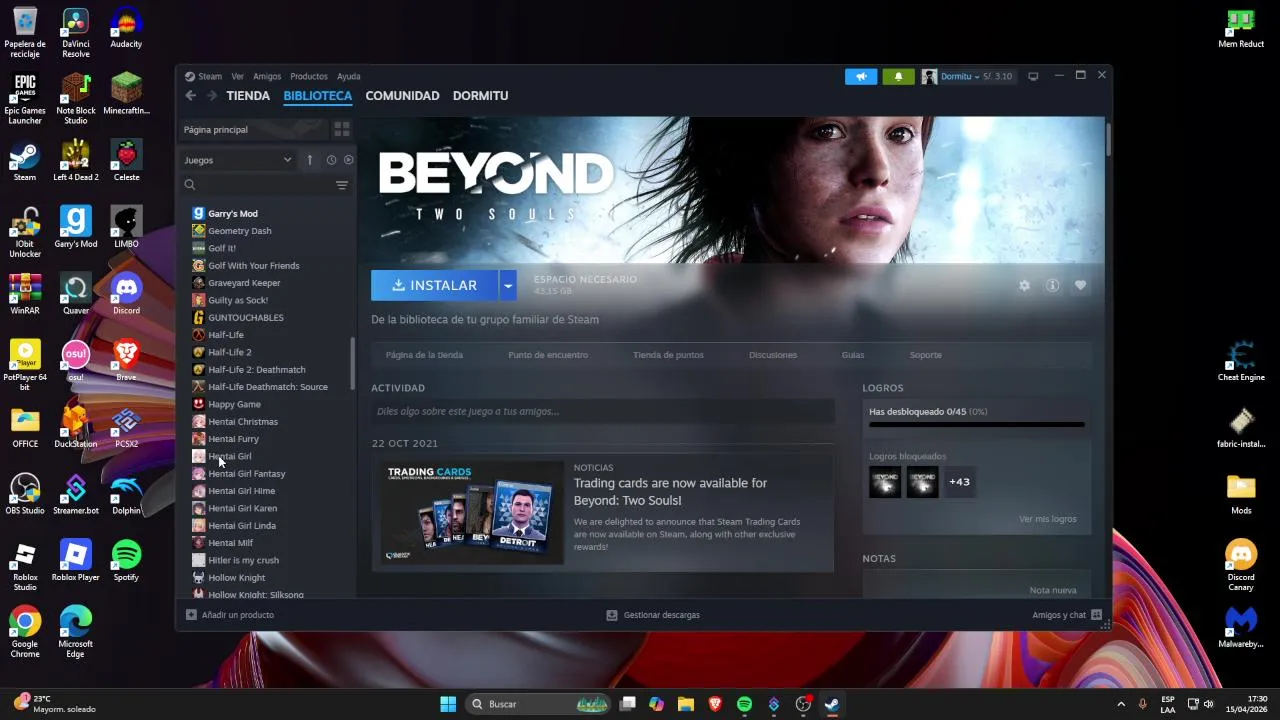The width and height of the screenshot is (1280, 720).
Task: Launch OBS Studio desktop icon
Action: pyautogui.click(x=25, y=494)
